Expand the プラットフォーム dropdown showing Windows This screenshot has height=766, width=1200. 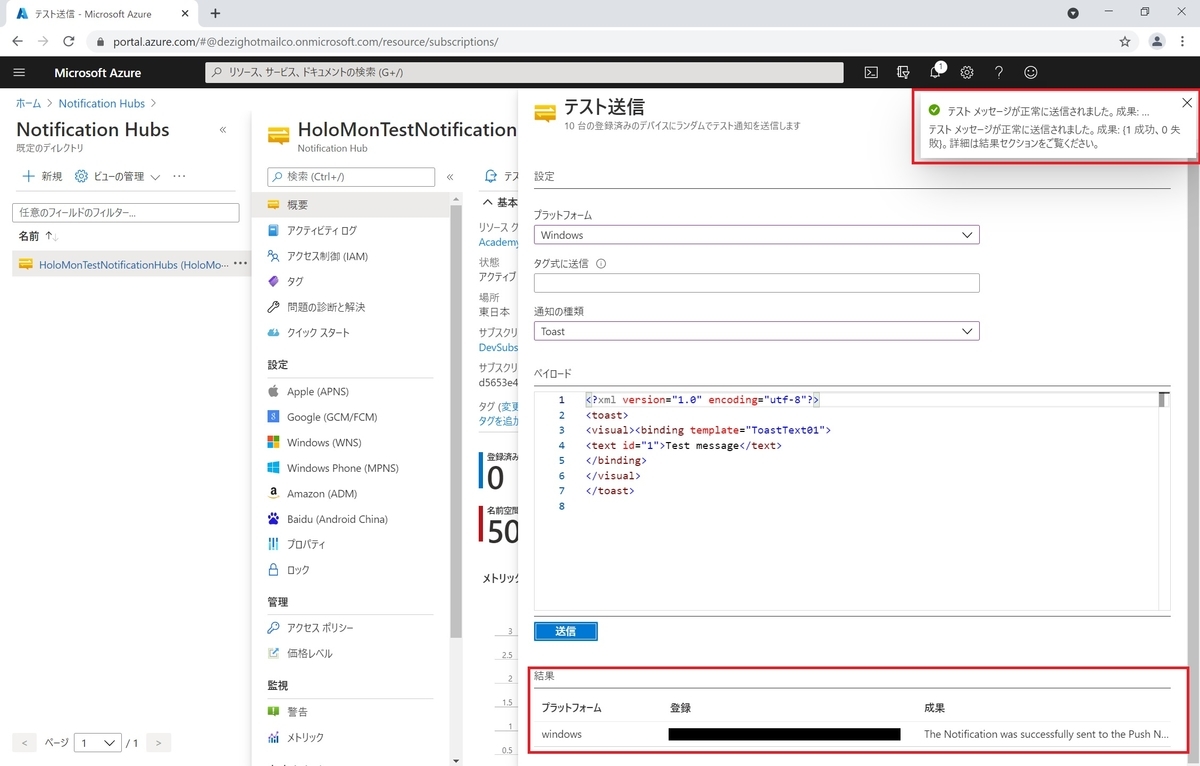[x=756, y=235]
